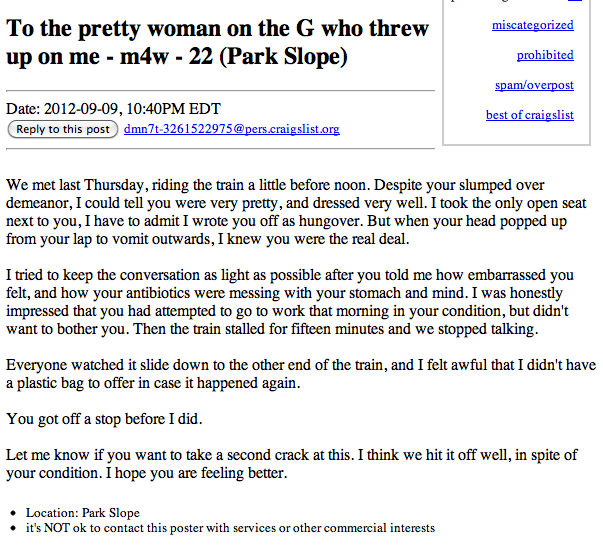603x546 pixels.
Task: Click the line 'You got off a stop'
Action: (x=104, y=419)
